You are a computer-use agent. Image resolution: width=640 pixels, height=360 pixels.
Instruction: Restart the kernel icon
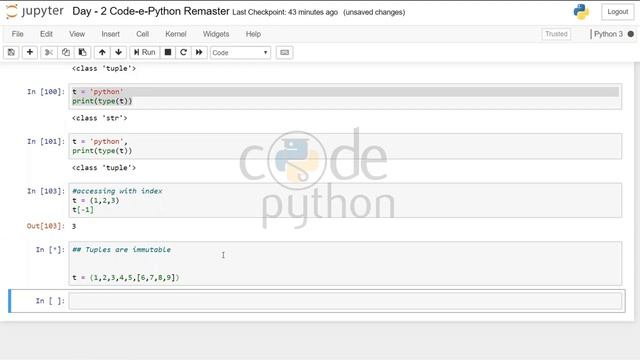click(183, 52)
